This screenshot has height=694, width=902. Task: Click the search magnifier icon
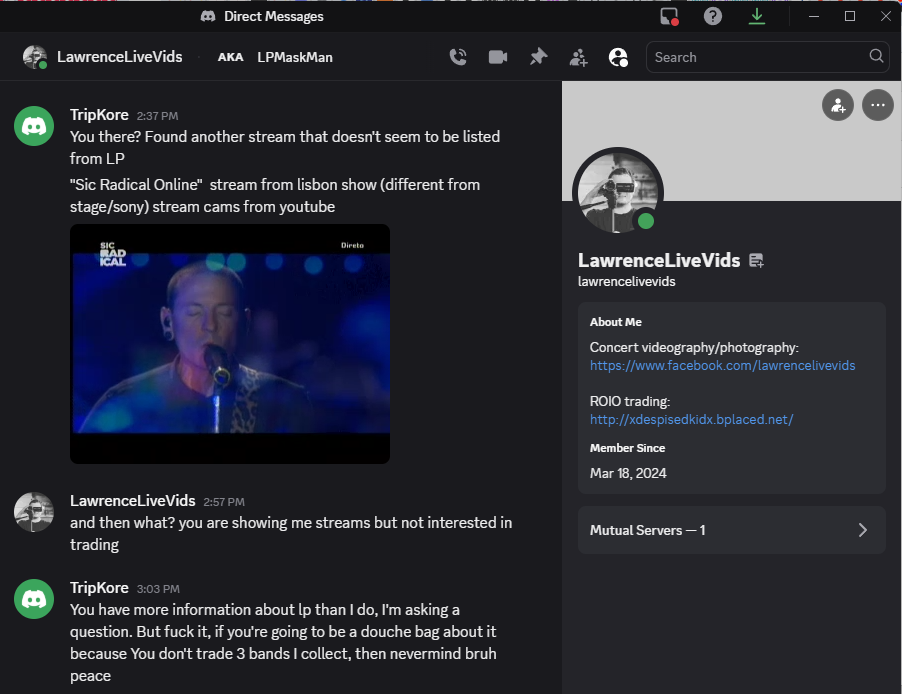tap(876, 57)
